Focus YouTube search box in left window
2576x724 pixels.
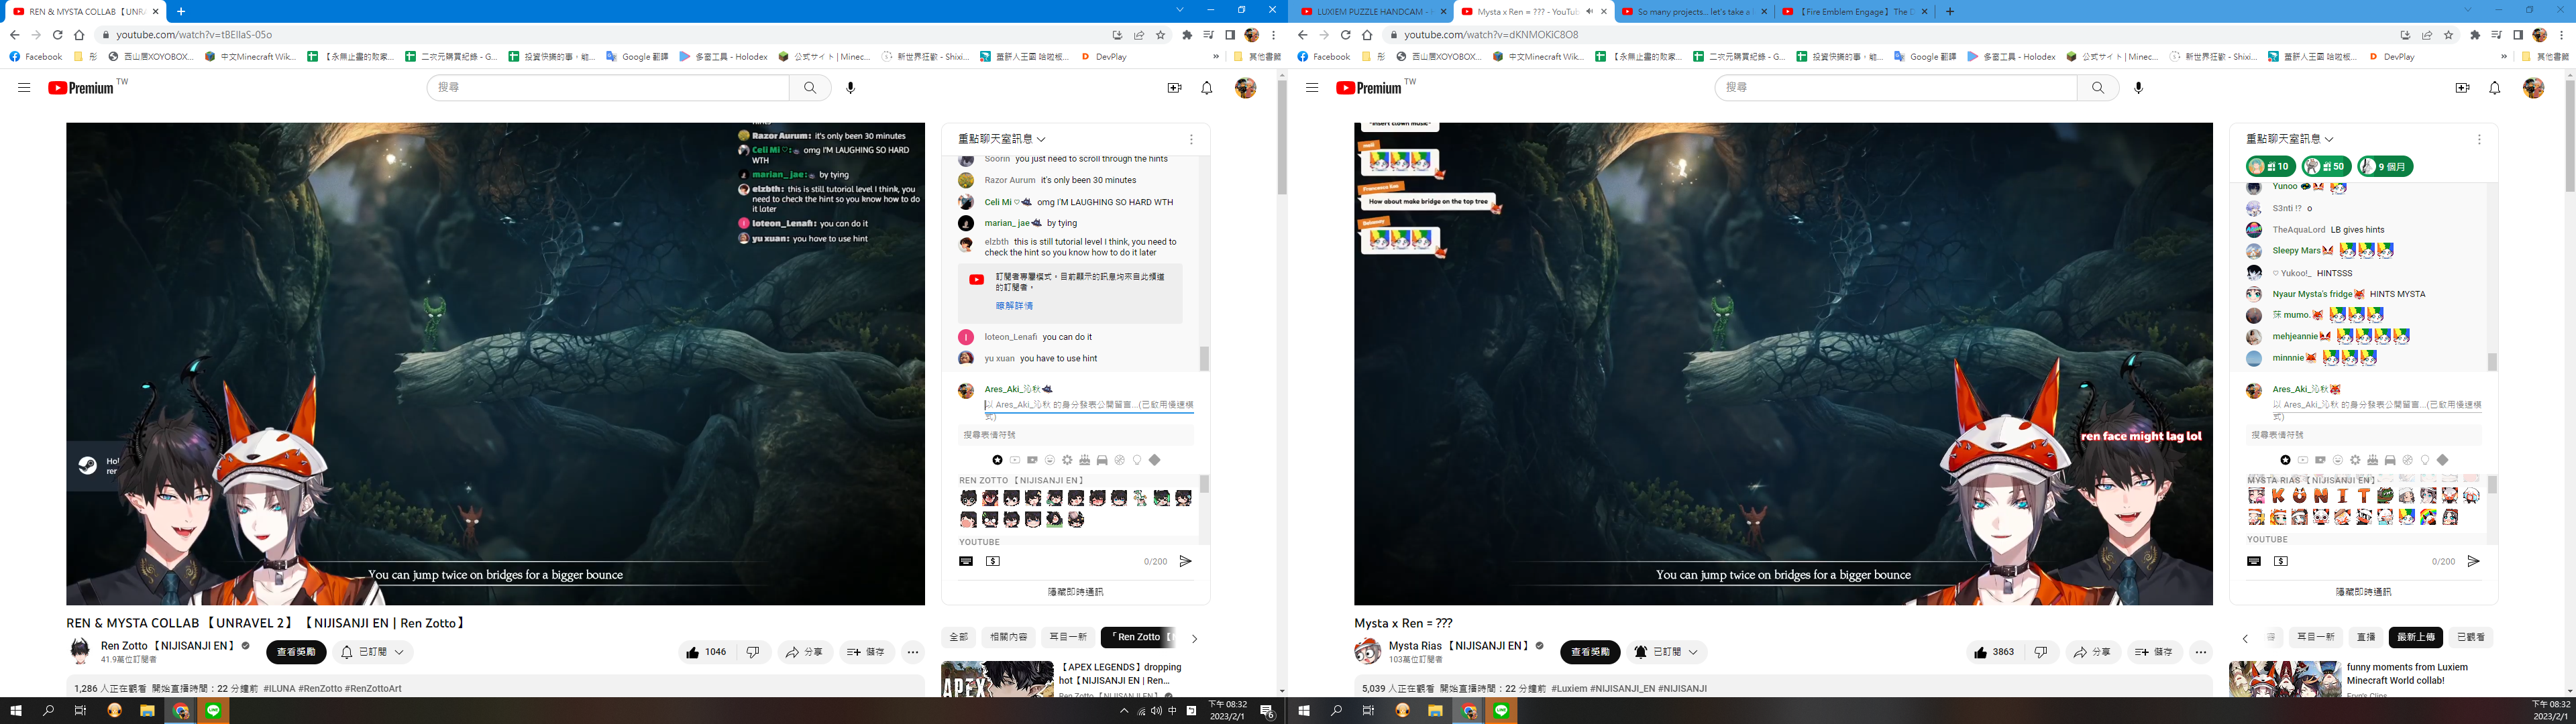click(608, 88)
